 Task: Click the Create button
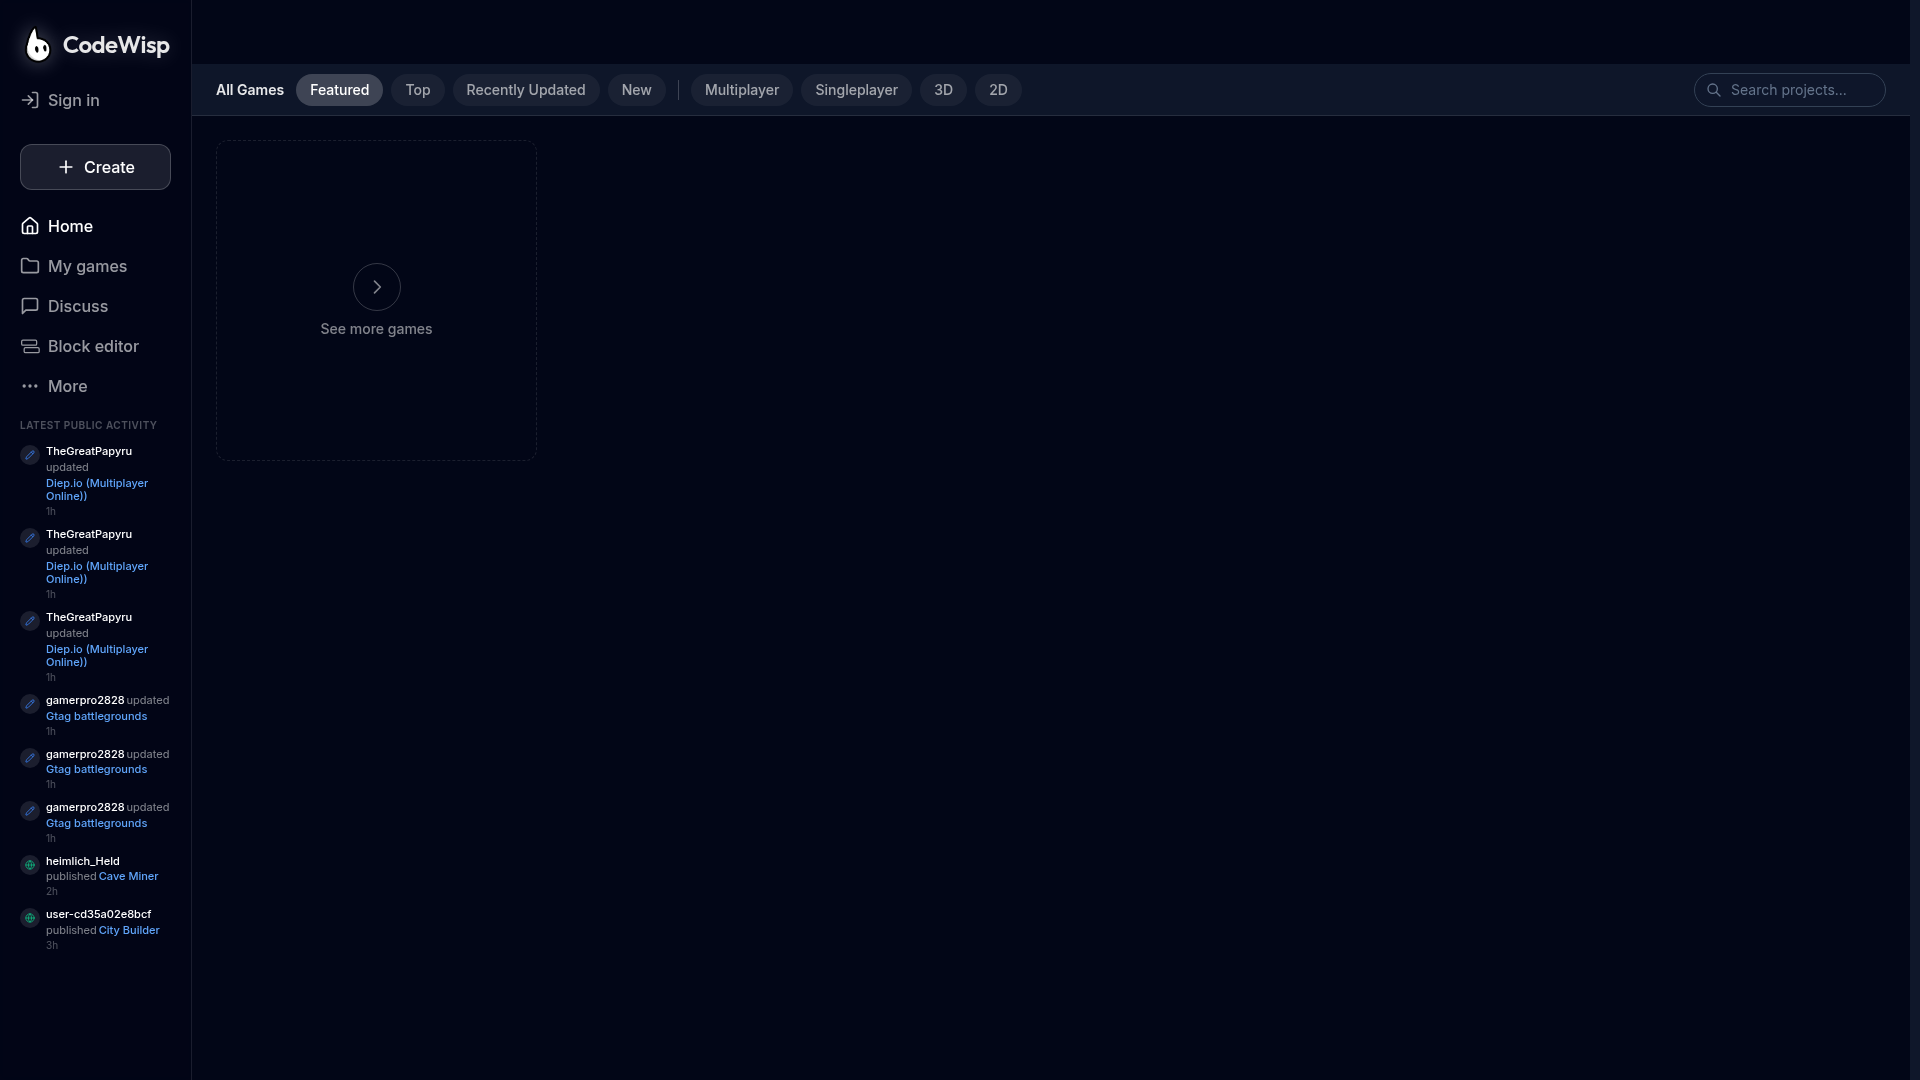pos(95,167)
